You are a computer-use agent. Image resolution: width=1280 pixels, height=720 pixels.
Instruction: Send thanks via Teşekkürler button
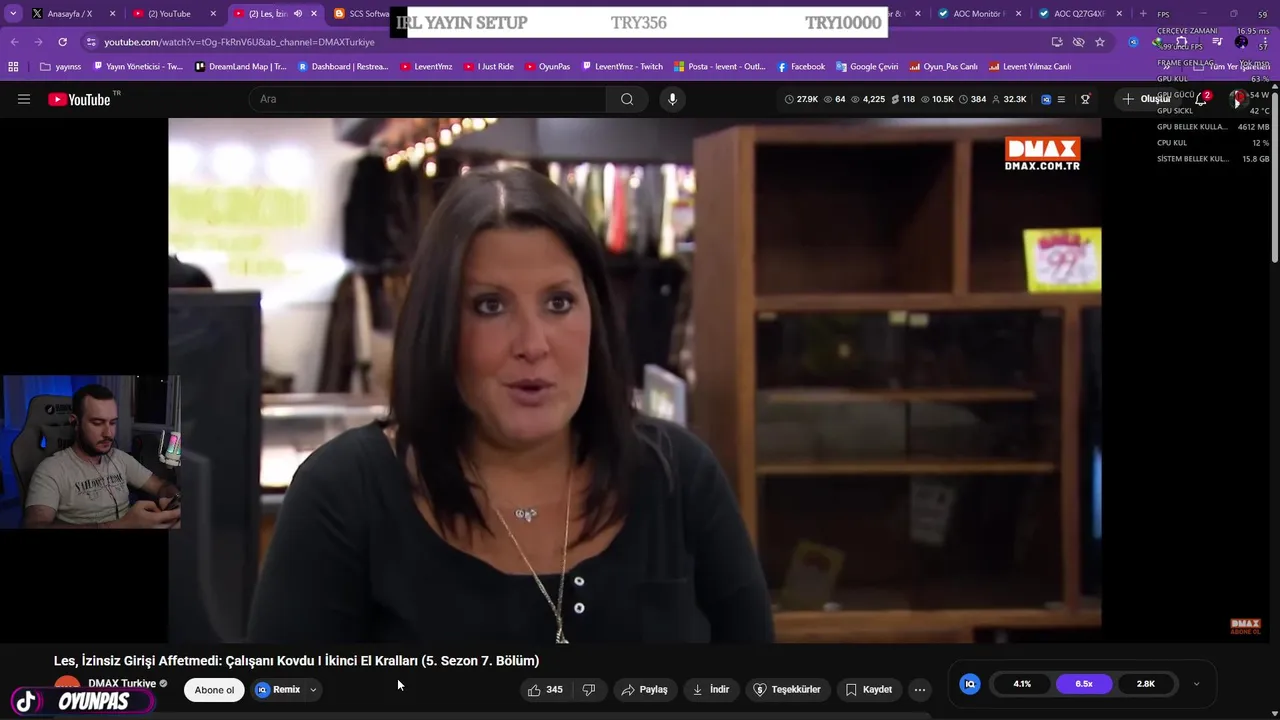(787, 690)
